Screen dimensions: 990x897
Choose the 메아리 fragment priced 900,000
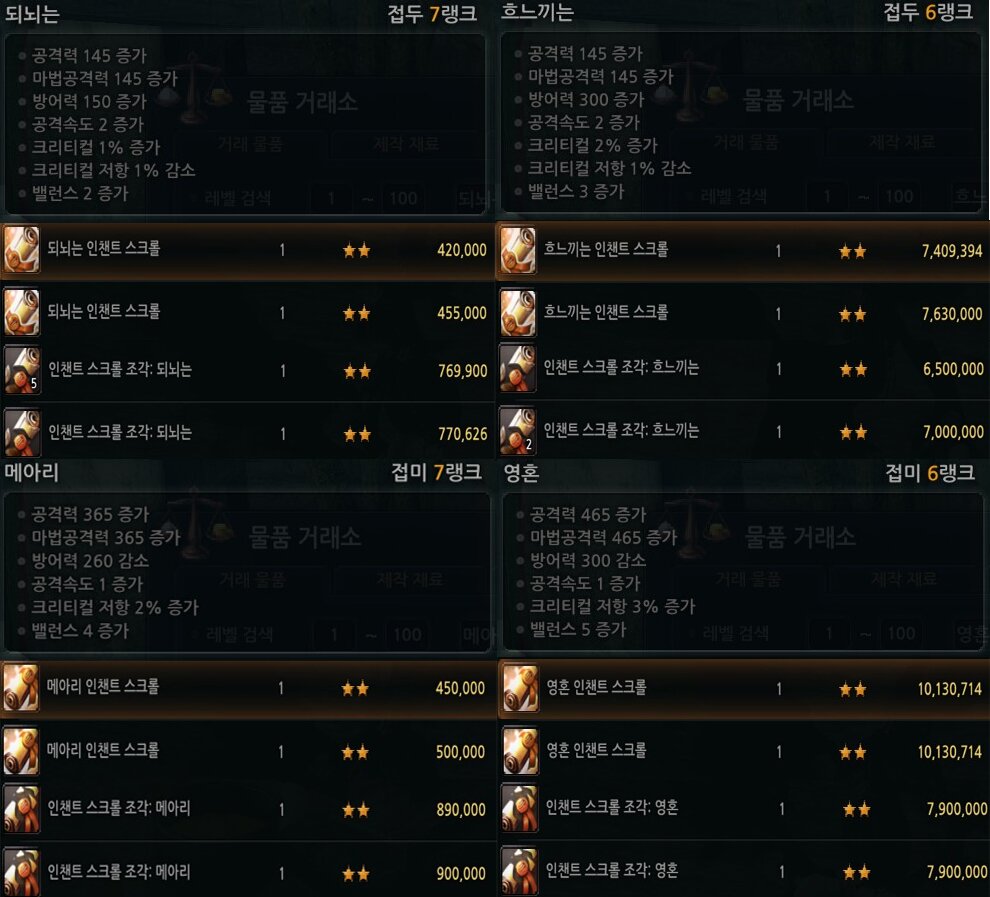247,872
